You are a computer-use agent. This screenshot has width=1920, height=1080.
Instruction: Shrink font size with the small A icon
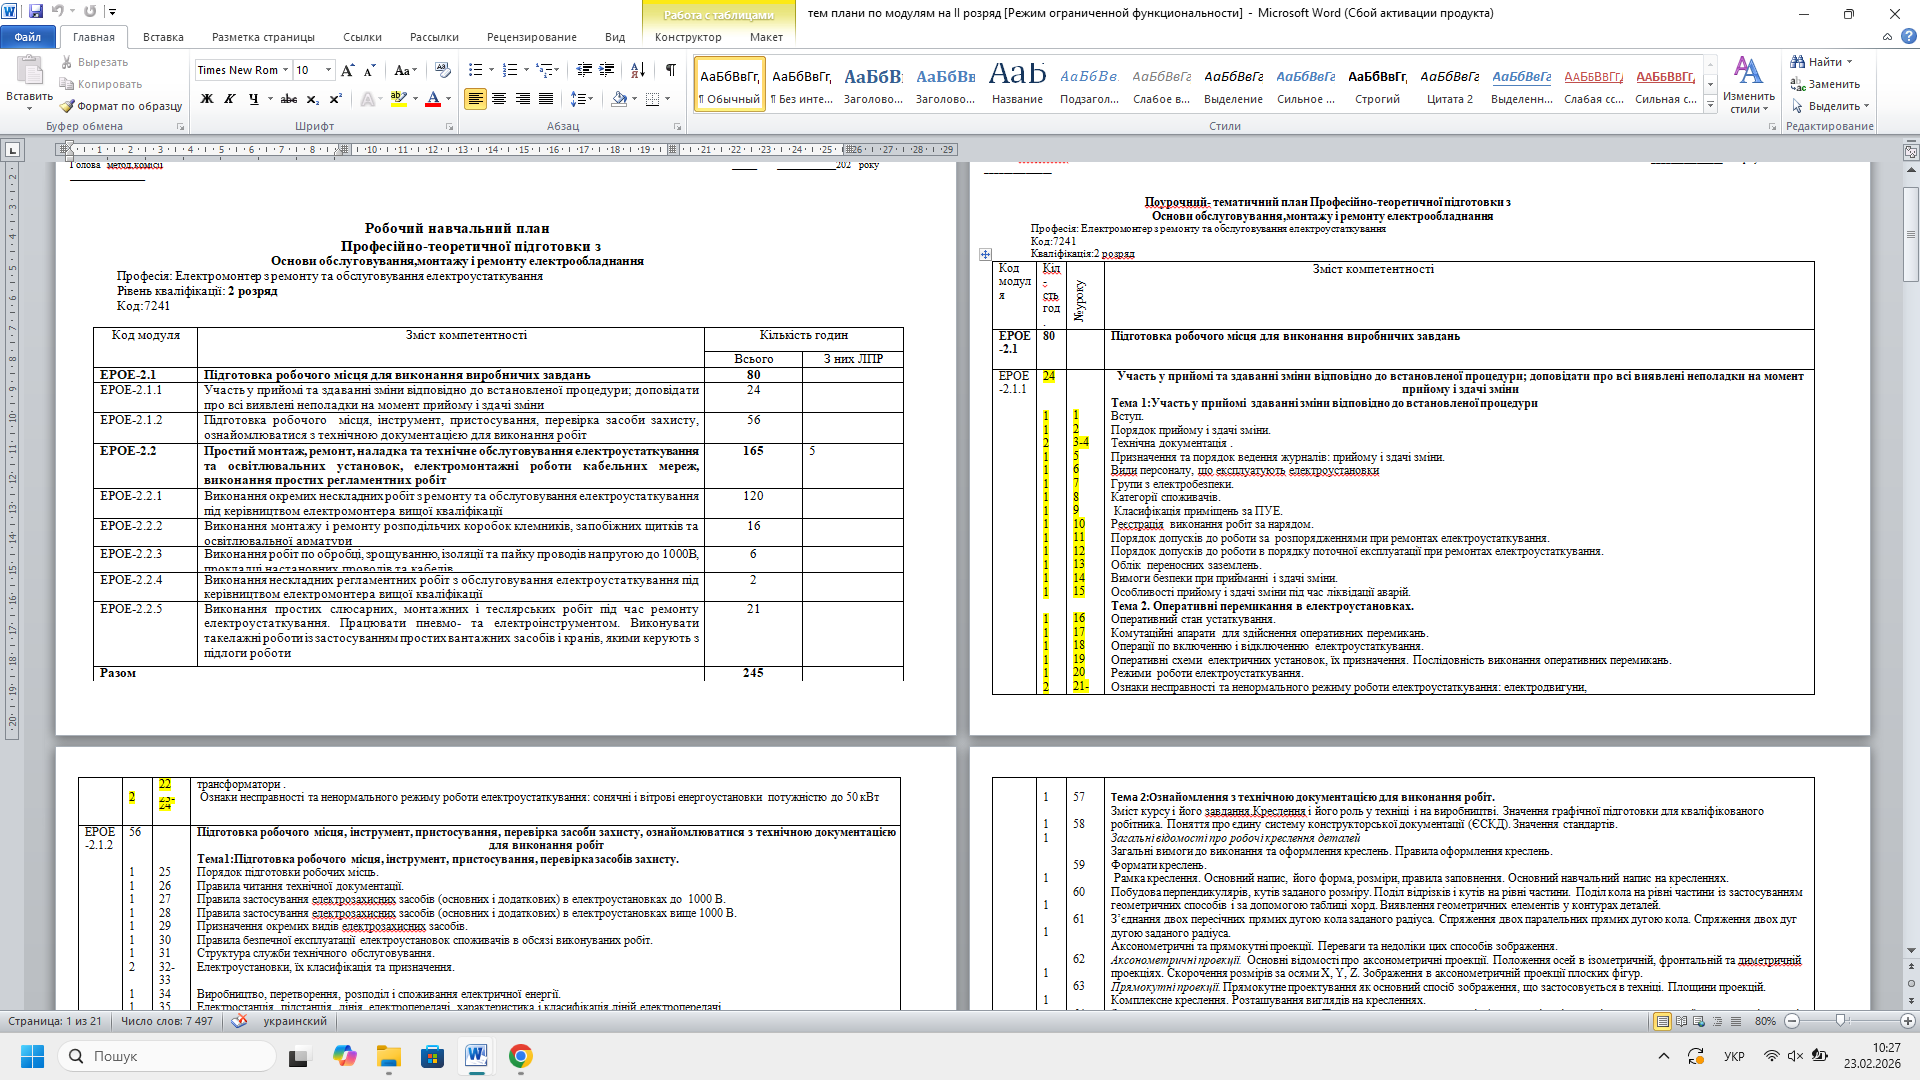(369, 70)
